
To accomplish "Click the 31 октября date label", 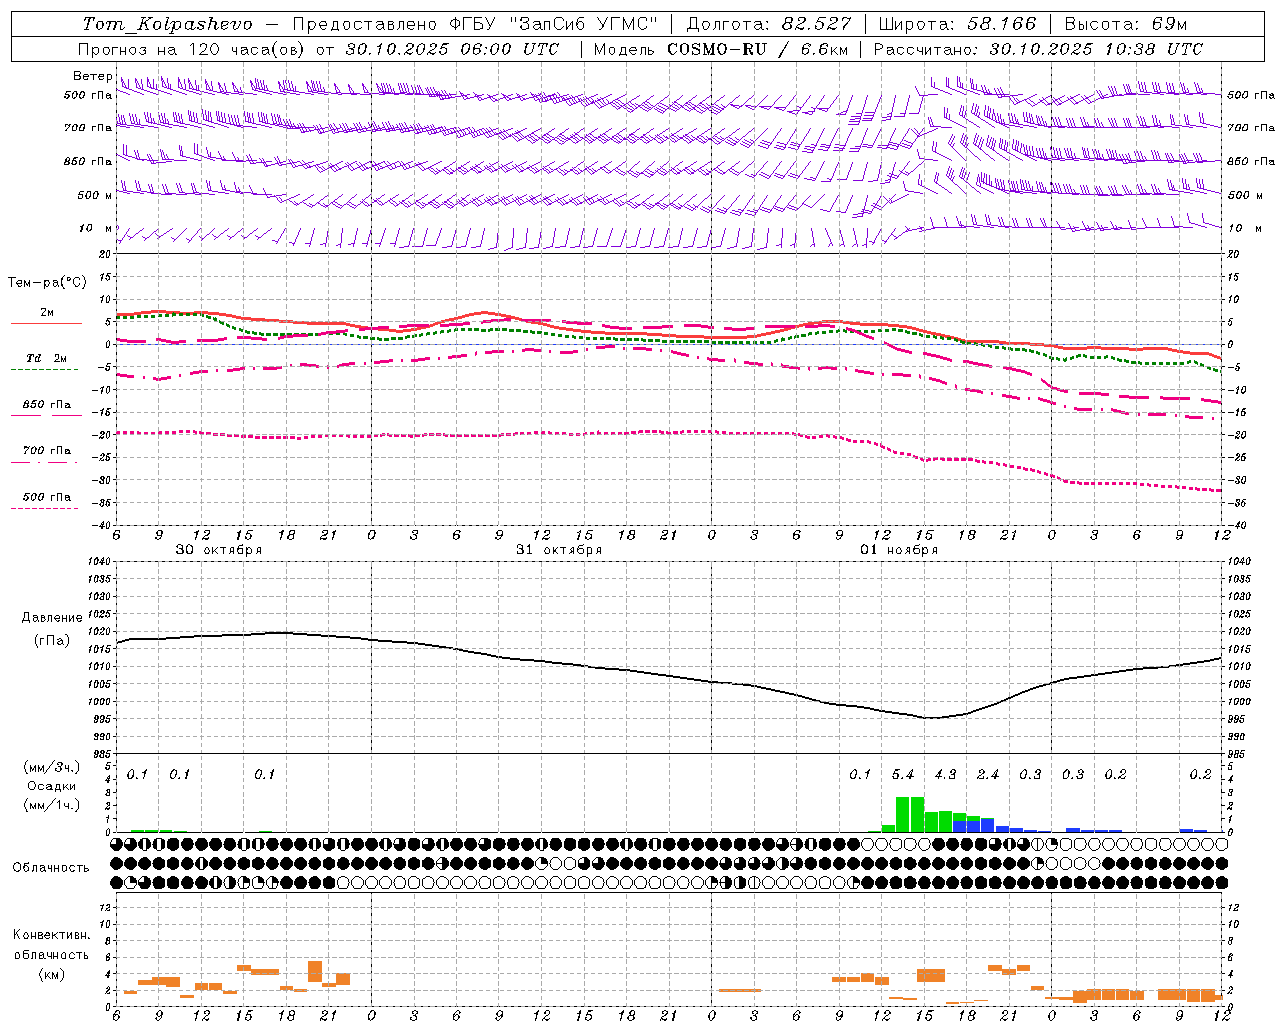I will click(559, 550).
